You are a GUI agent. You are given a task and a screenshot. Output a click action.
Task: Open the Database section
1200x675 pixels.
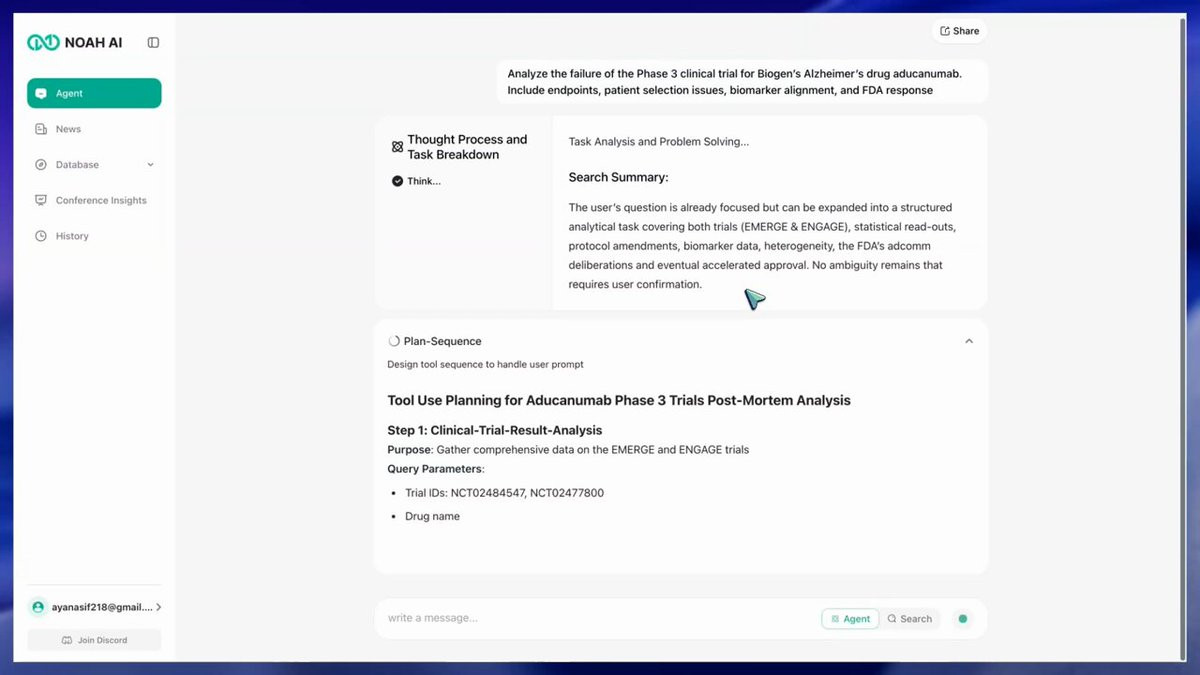94,165
